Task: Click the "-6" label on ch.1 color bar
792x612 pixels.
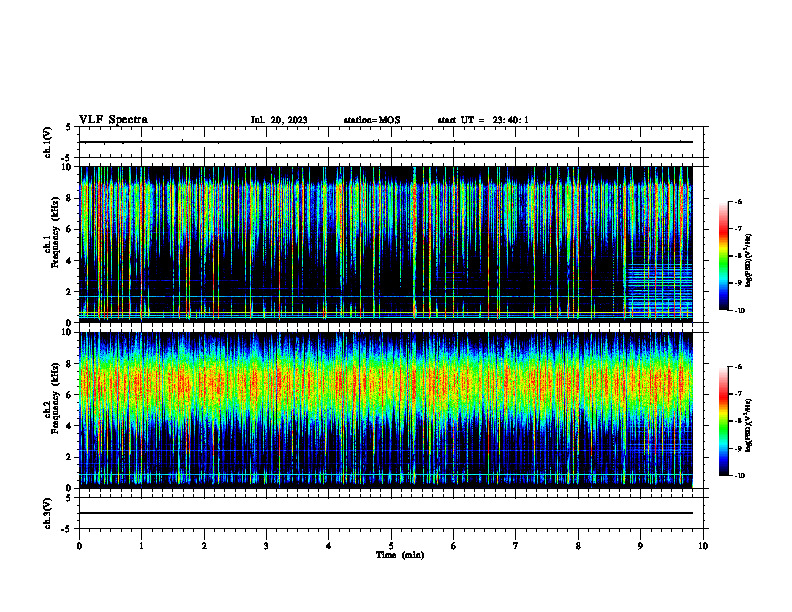Action: click(738, 201)
